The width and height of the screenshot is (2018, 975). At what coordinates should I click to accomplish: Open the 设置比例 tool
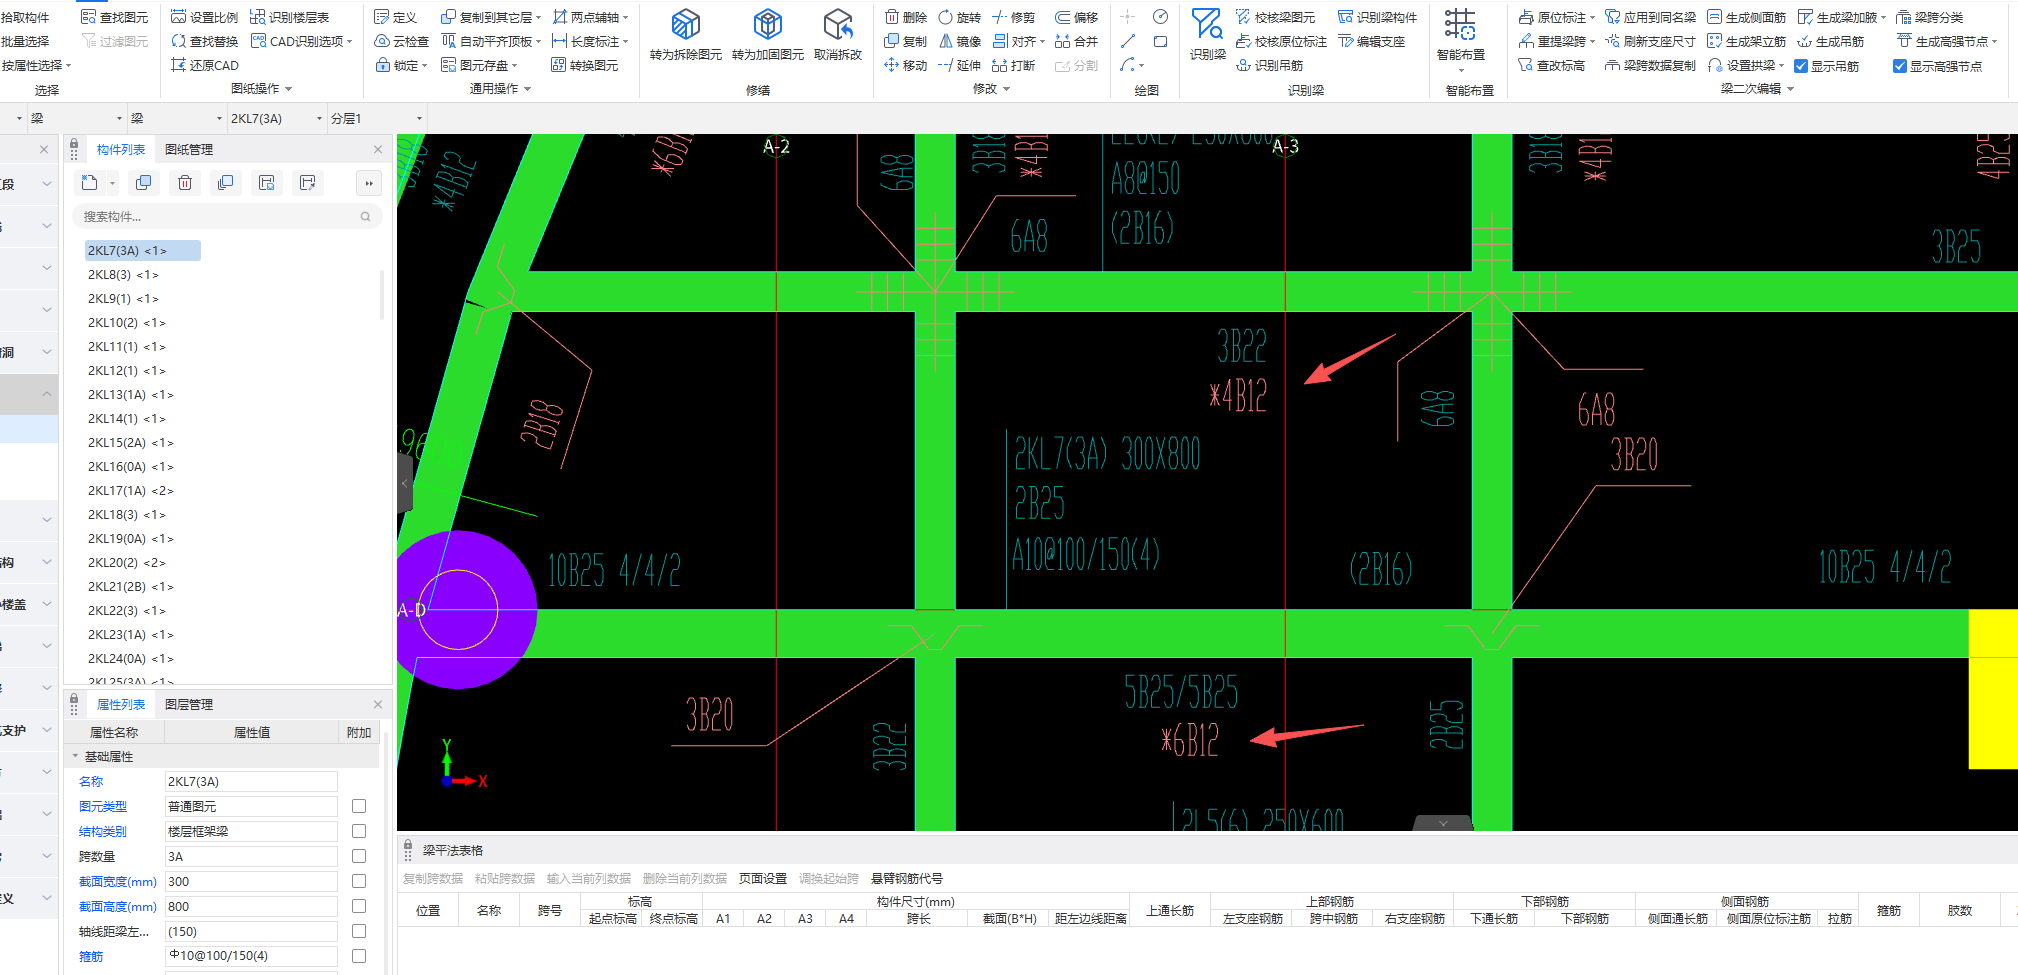pos(204,17)
